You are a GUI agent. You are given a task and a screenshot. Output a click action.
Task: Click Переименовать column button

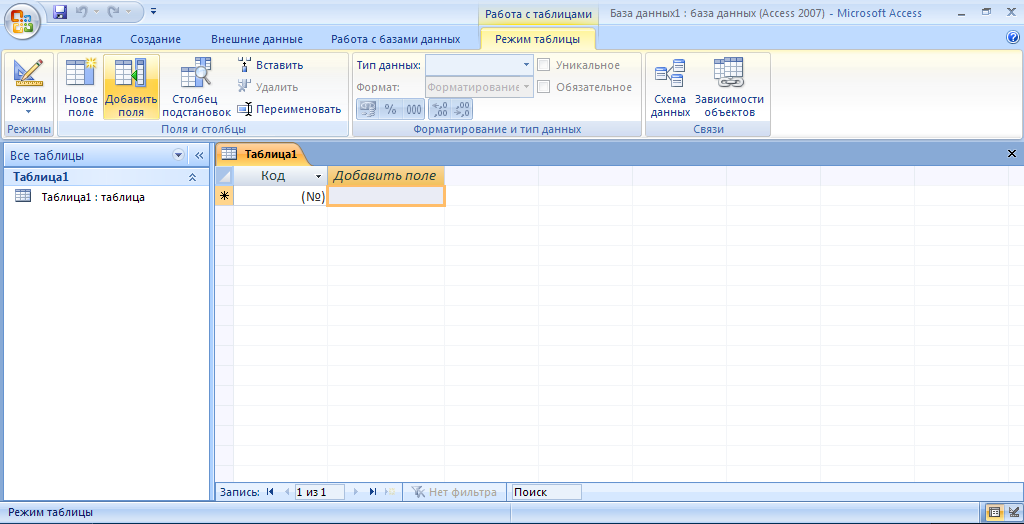tap(289, 109)
